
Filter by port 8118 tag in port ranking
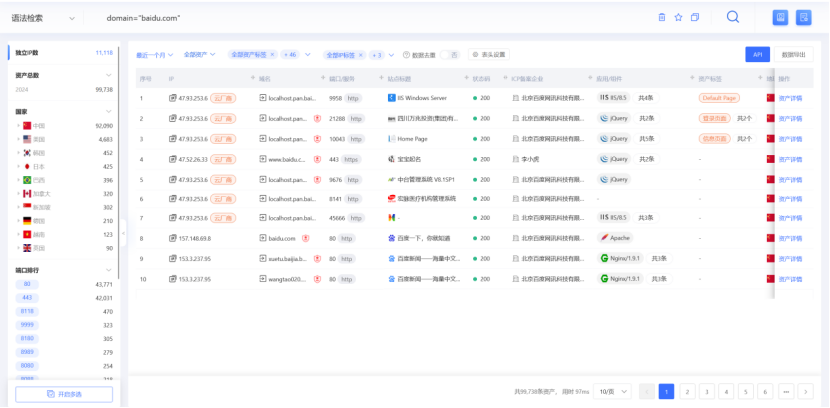point(27,311)
